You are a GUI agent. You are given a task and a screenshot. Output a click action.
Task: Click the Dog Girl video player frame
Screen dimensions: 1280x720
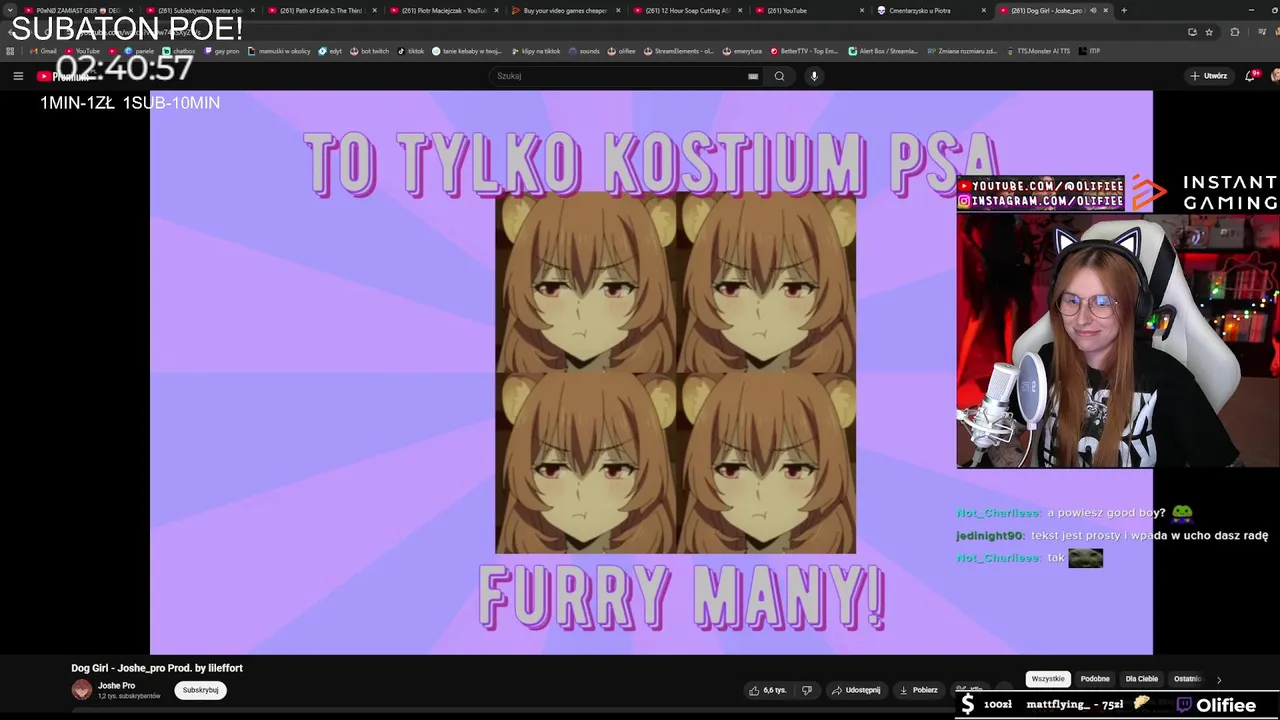pos(651,372)
